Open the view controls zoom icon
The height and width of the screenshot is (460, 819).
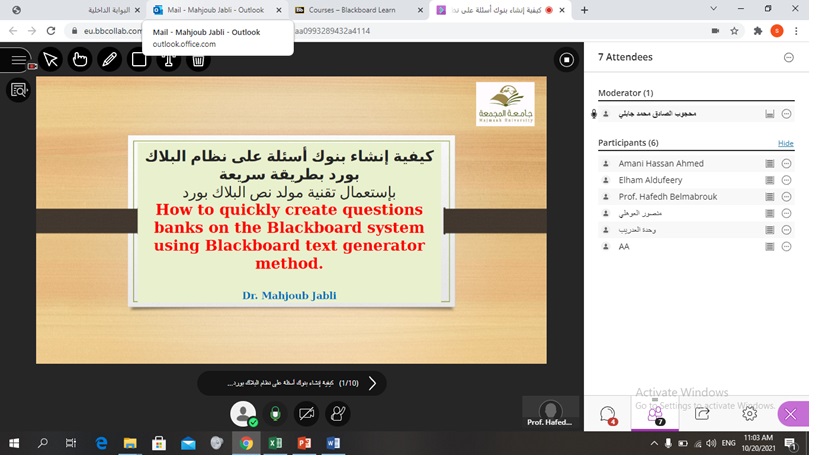[18, 90]
